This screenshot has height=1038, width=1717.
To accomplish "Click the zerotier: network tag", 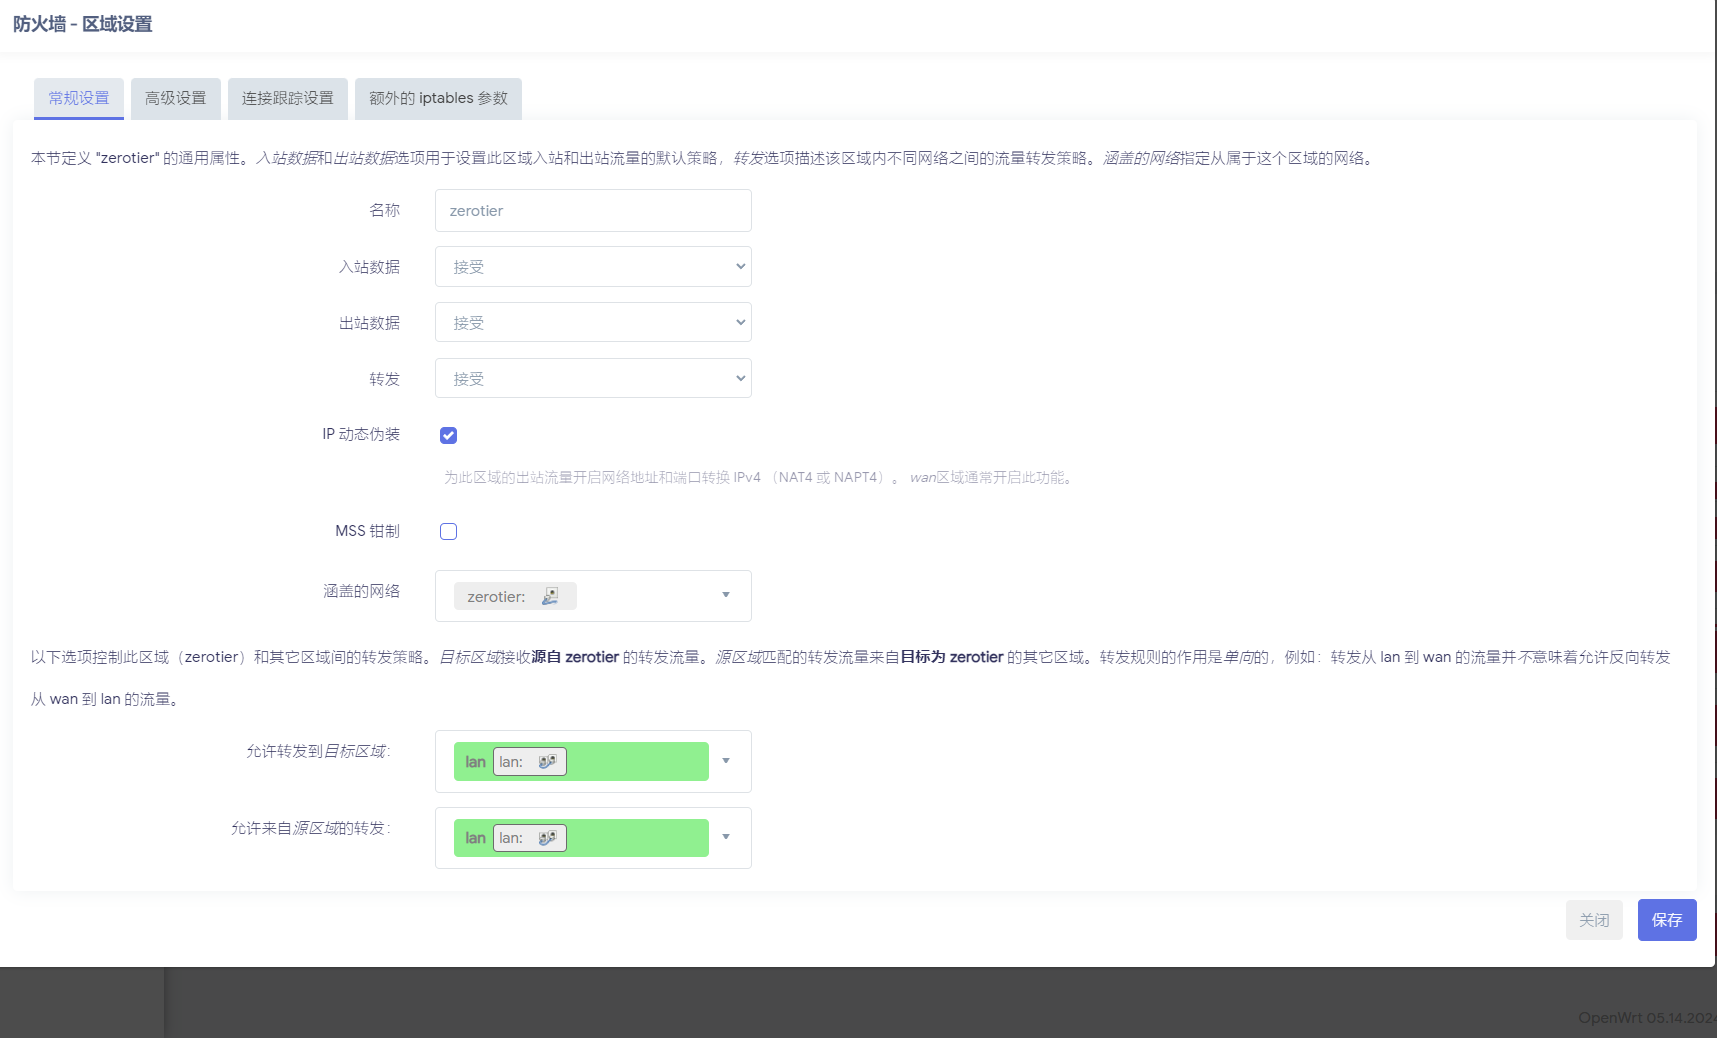I will [x=515, y=596].
